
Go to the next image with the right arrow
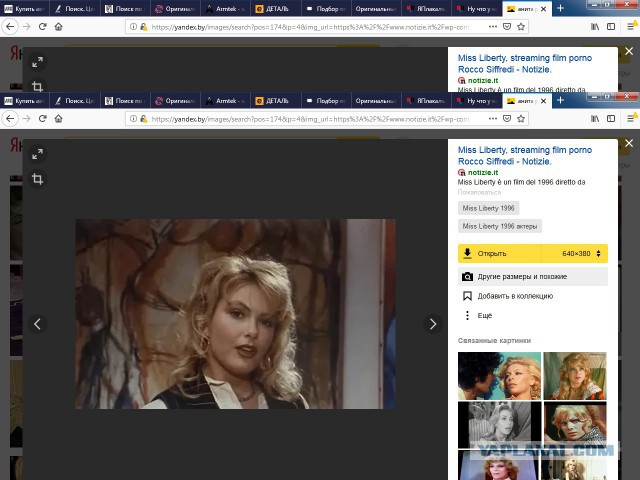[x=433, y=324]
